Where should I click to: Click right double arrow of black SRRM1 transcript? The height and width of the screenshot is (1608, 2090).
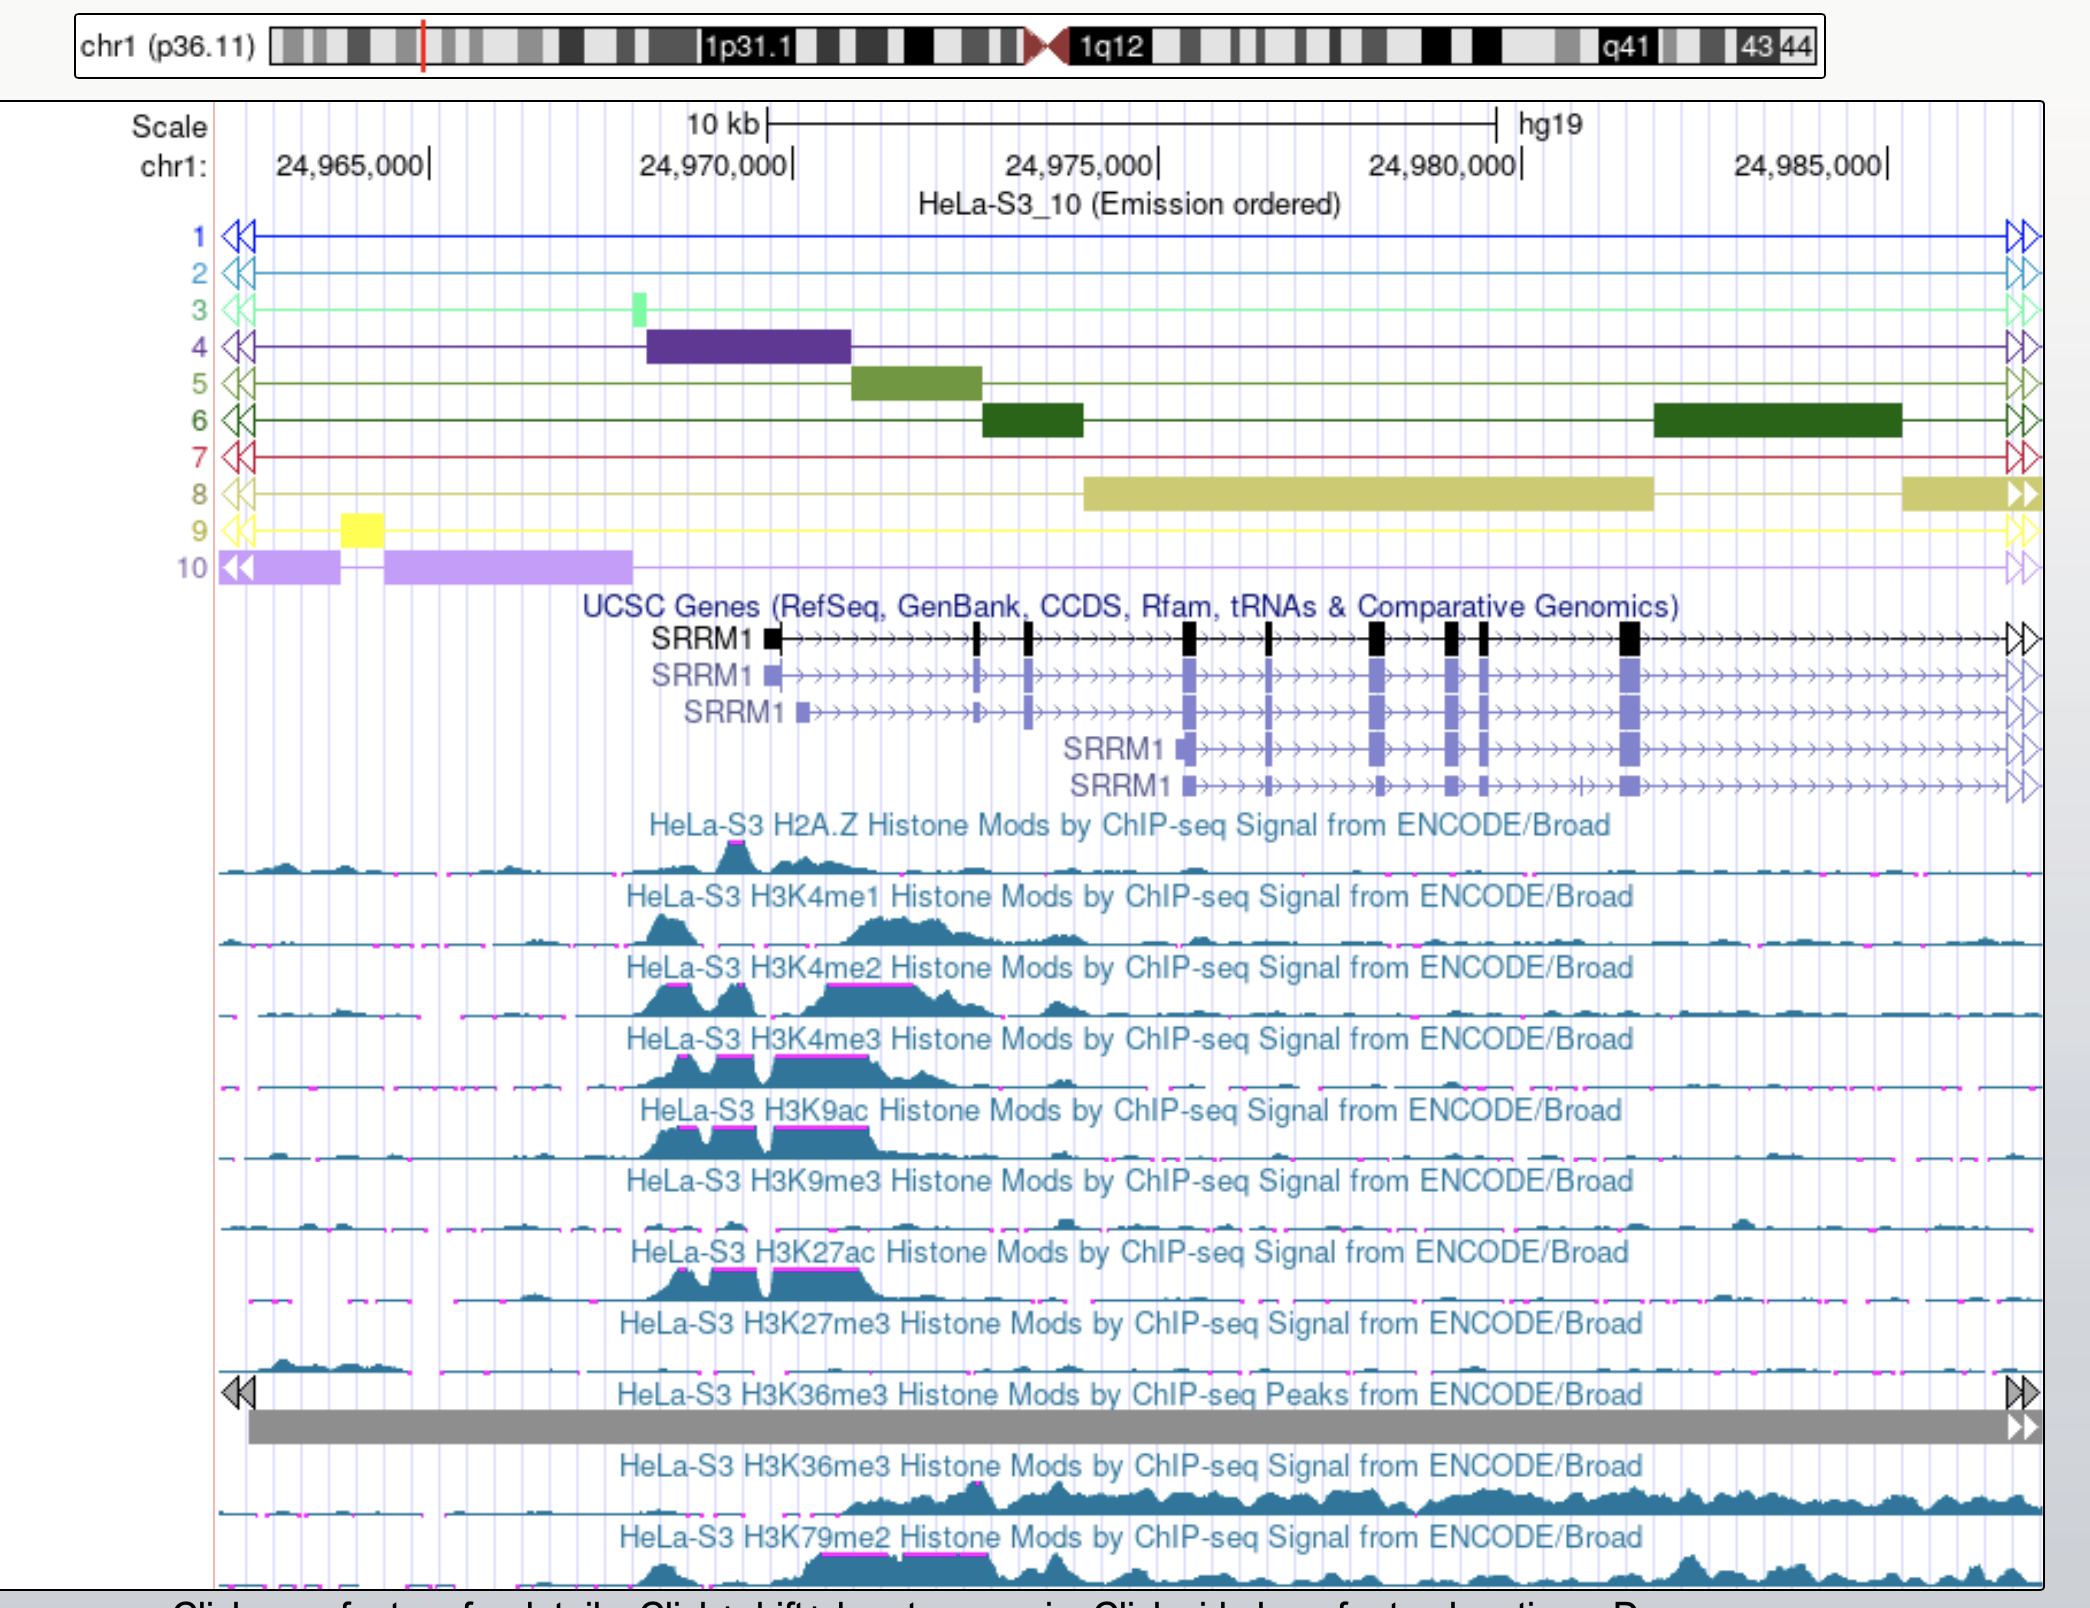pyautogui.click(x=2023, y=639)
